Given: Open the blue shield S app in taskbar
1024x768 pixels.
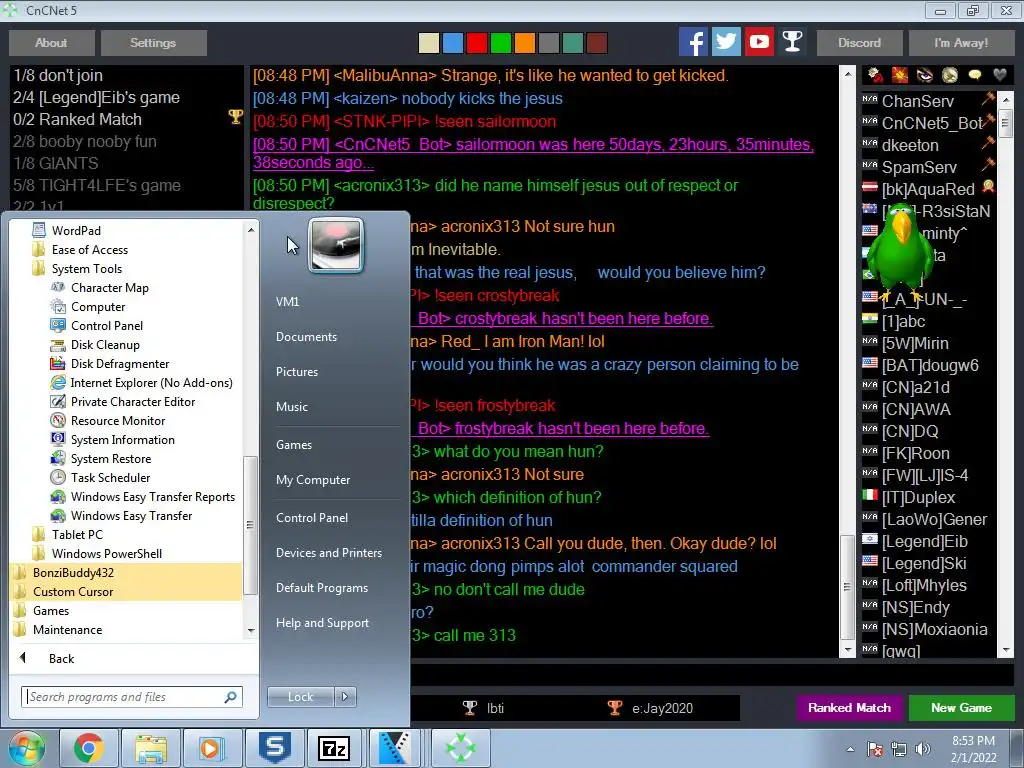Looking at the screenshot, I should (274, 748).
